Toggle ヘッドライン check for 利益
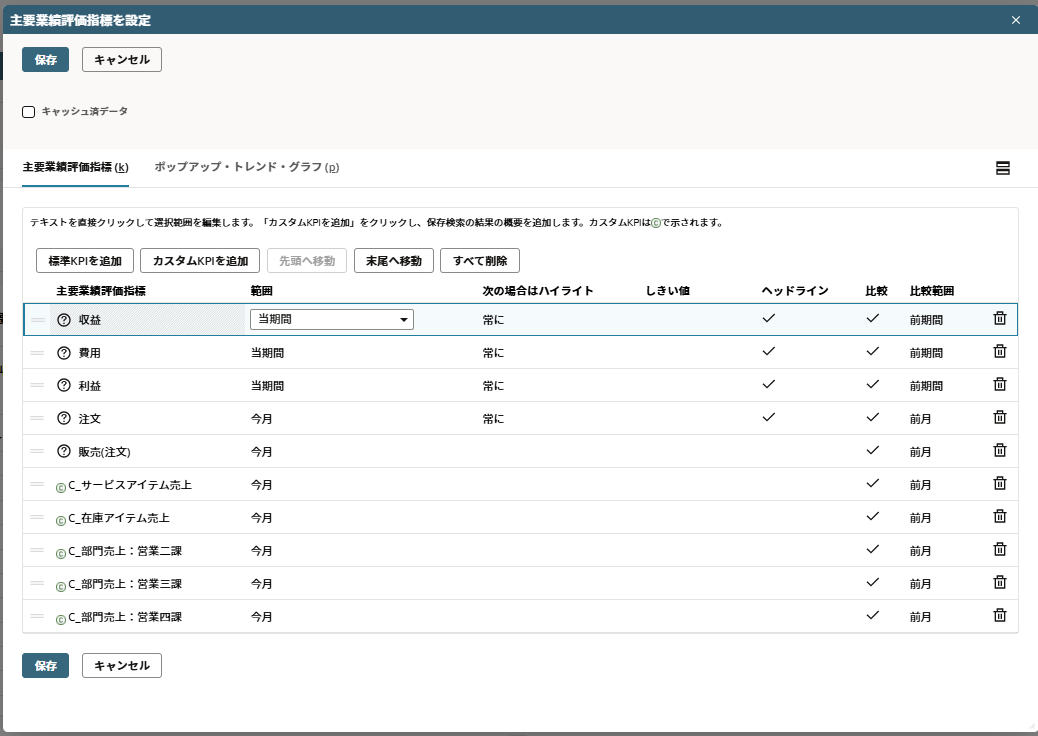 tap(769, 385)
